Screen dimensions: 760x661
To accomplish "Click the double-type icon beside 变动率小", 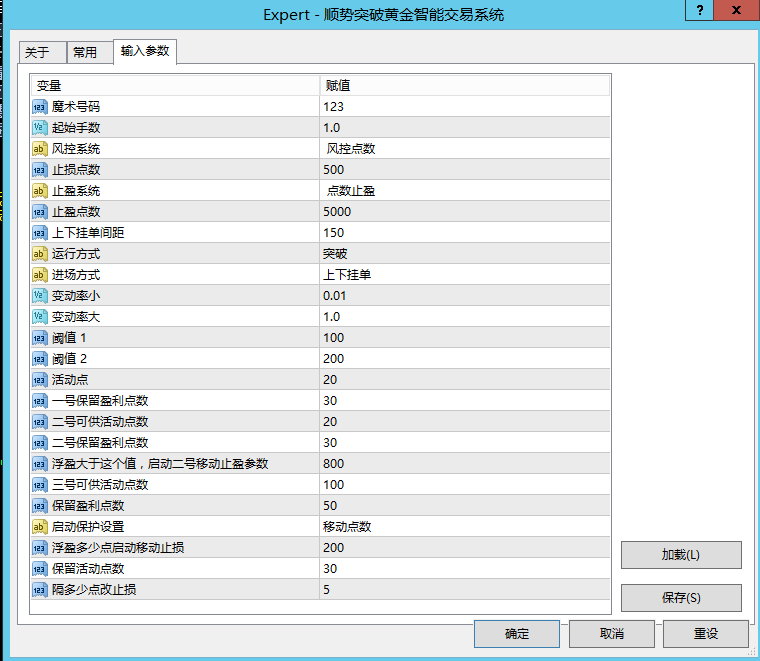I will 40,296.
